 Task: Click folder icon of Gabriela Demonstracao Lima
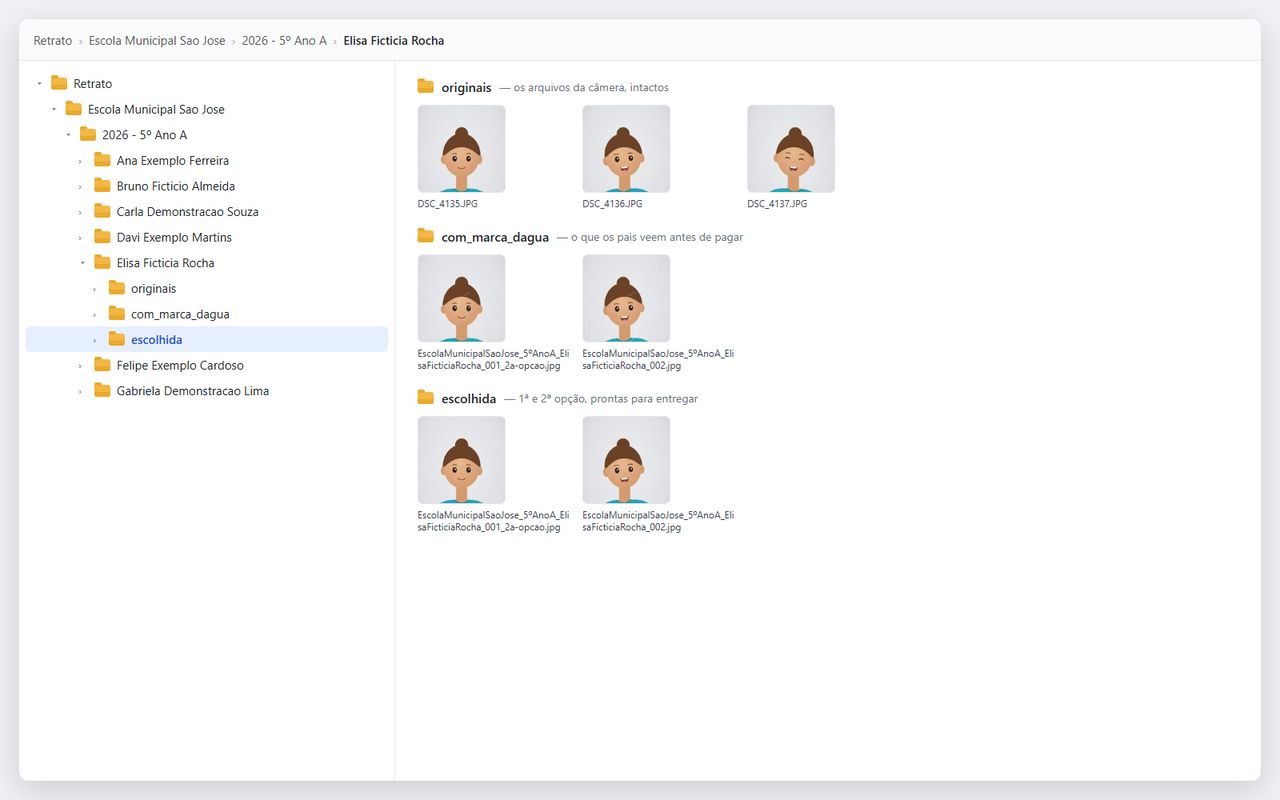tap(102, 391)
